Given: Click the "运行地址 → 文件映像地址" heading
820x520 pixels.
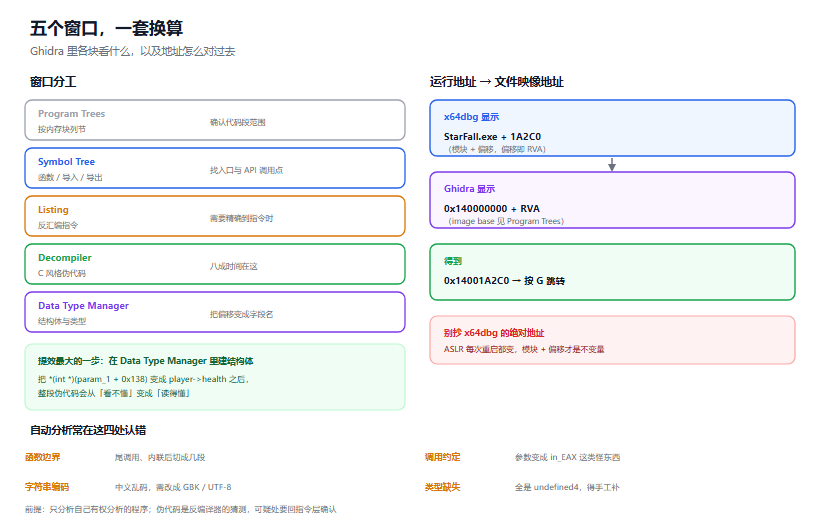Looking at the screenshot, I should click(496, 82).
